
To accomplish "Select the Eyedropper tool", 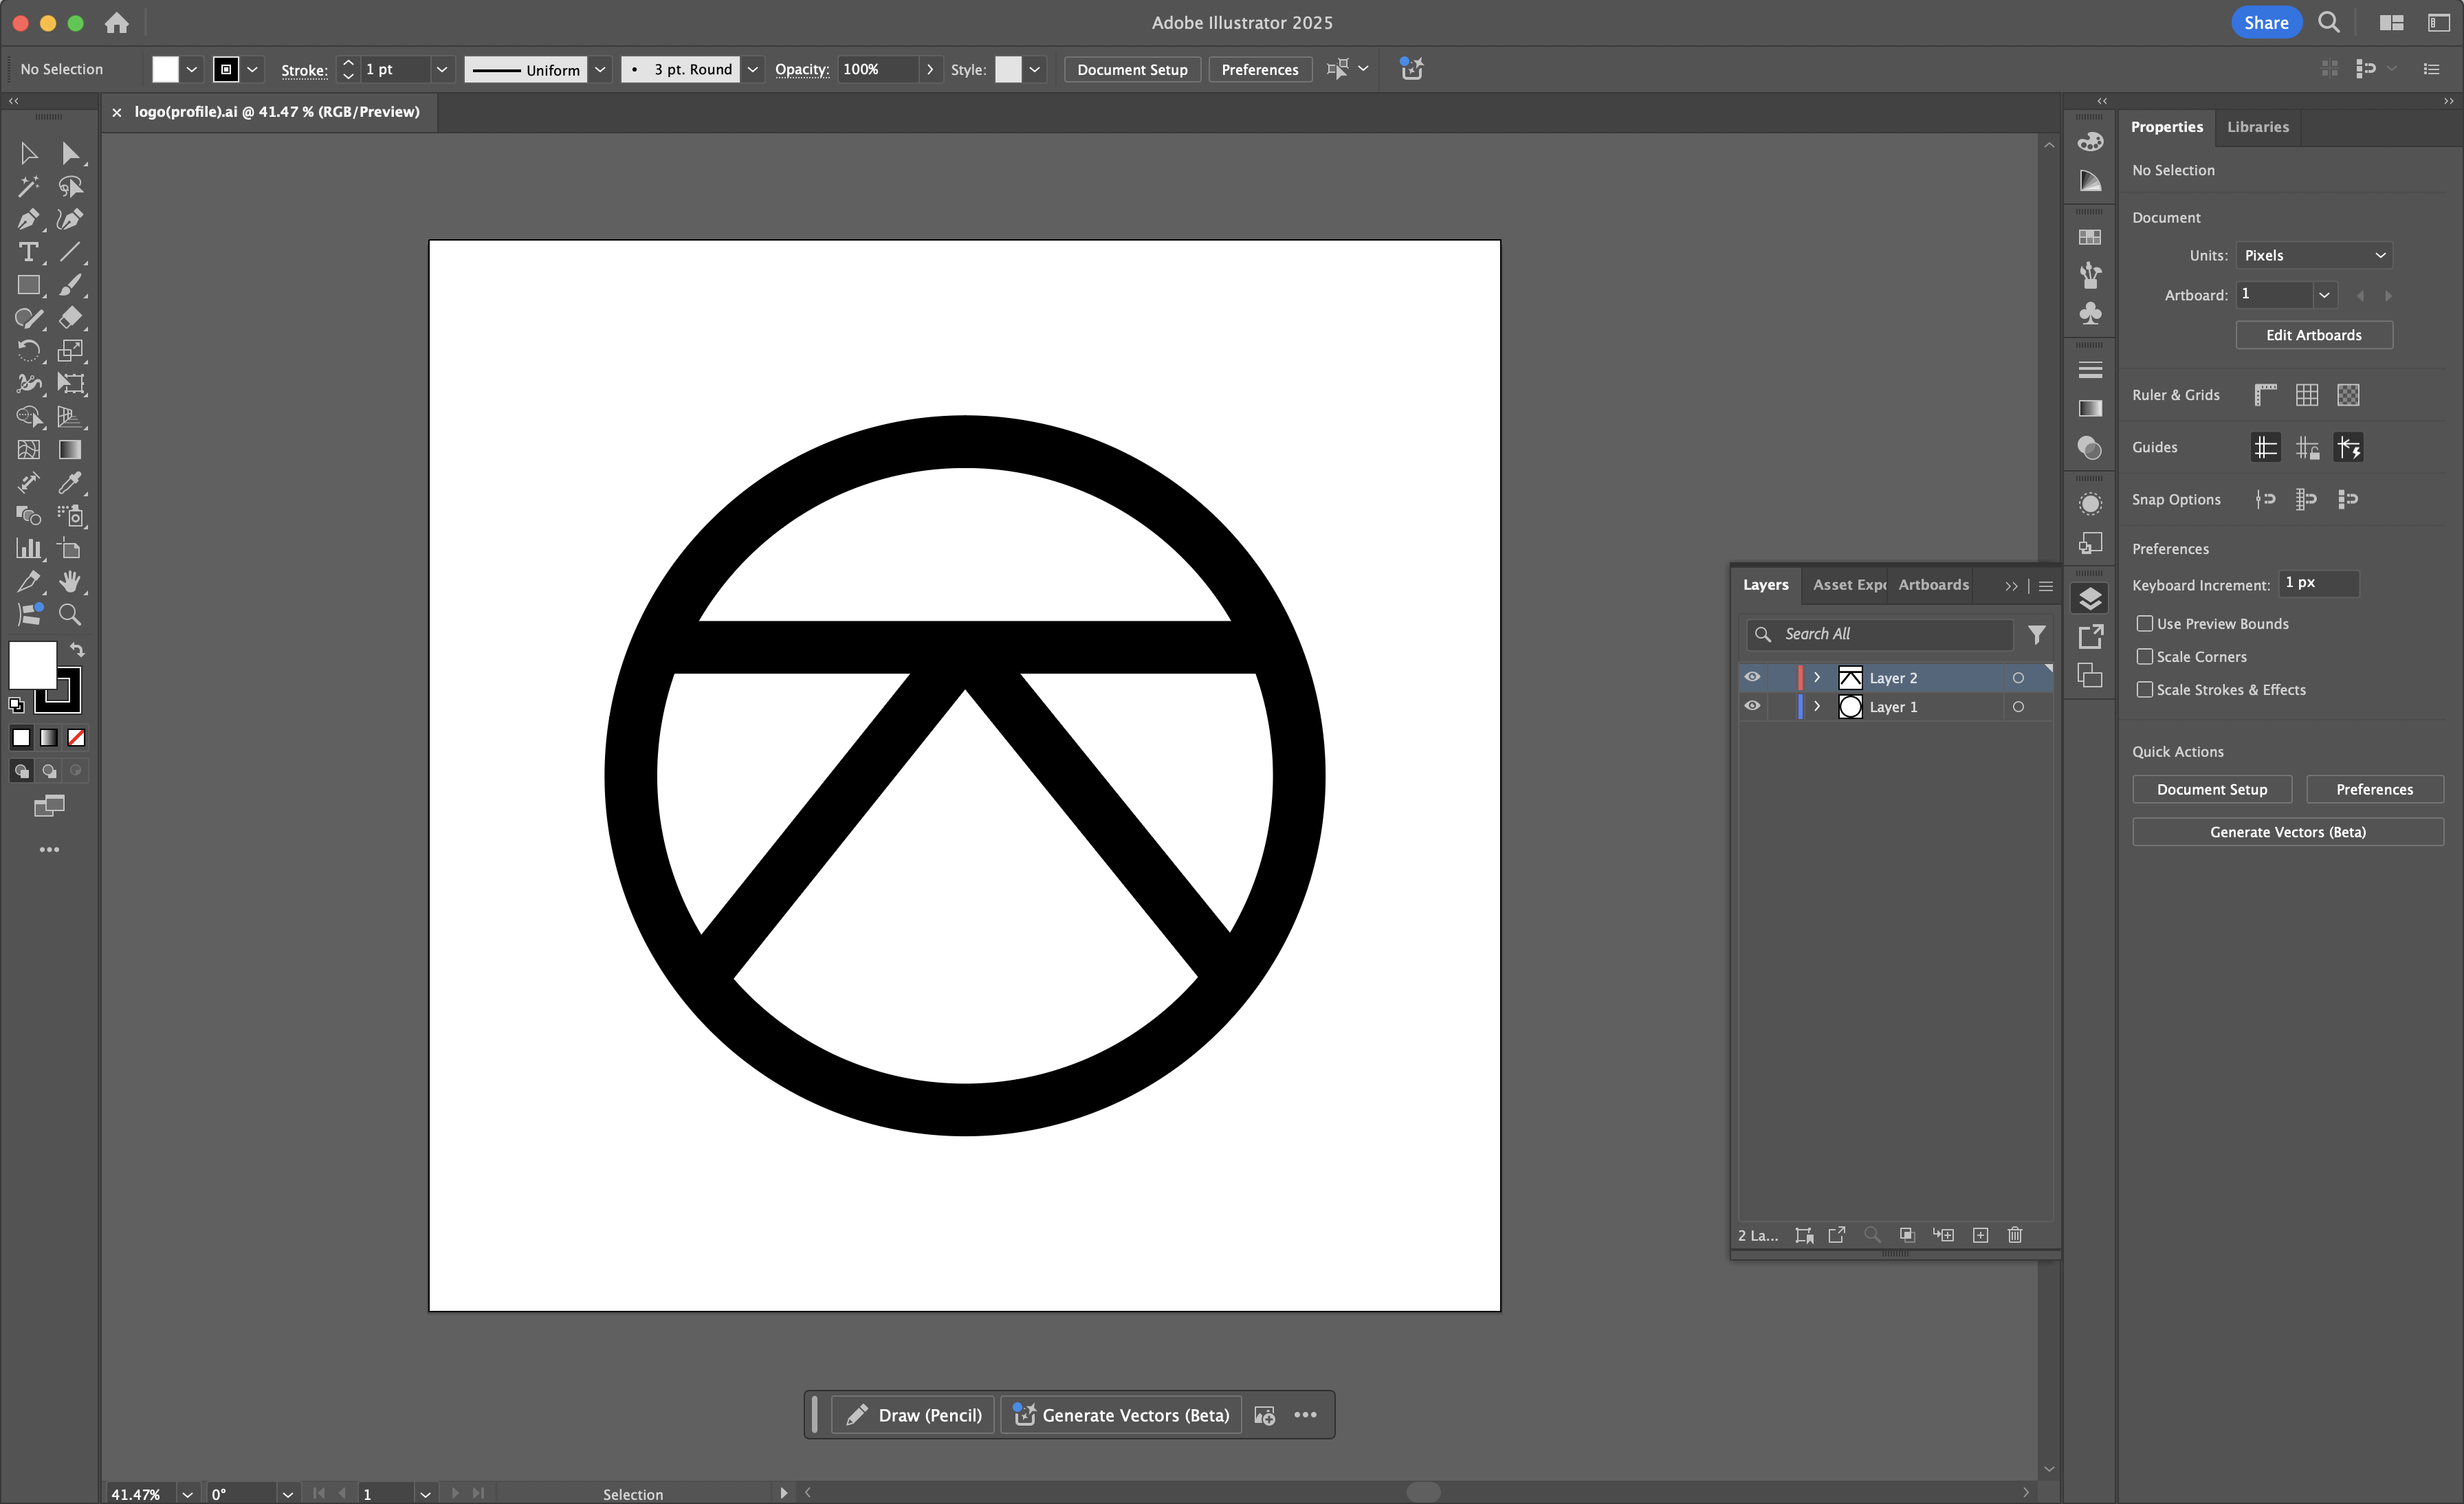I will (70, 483).
